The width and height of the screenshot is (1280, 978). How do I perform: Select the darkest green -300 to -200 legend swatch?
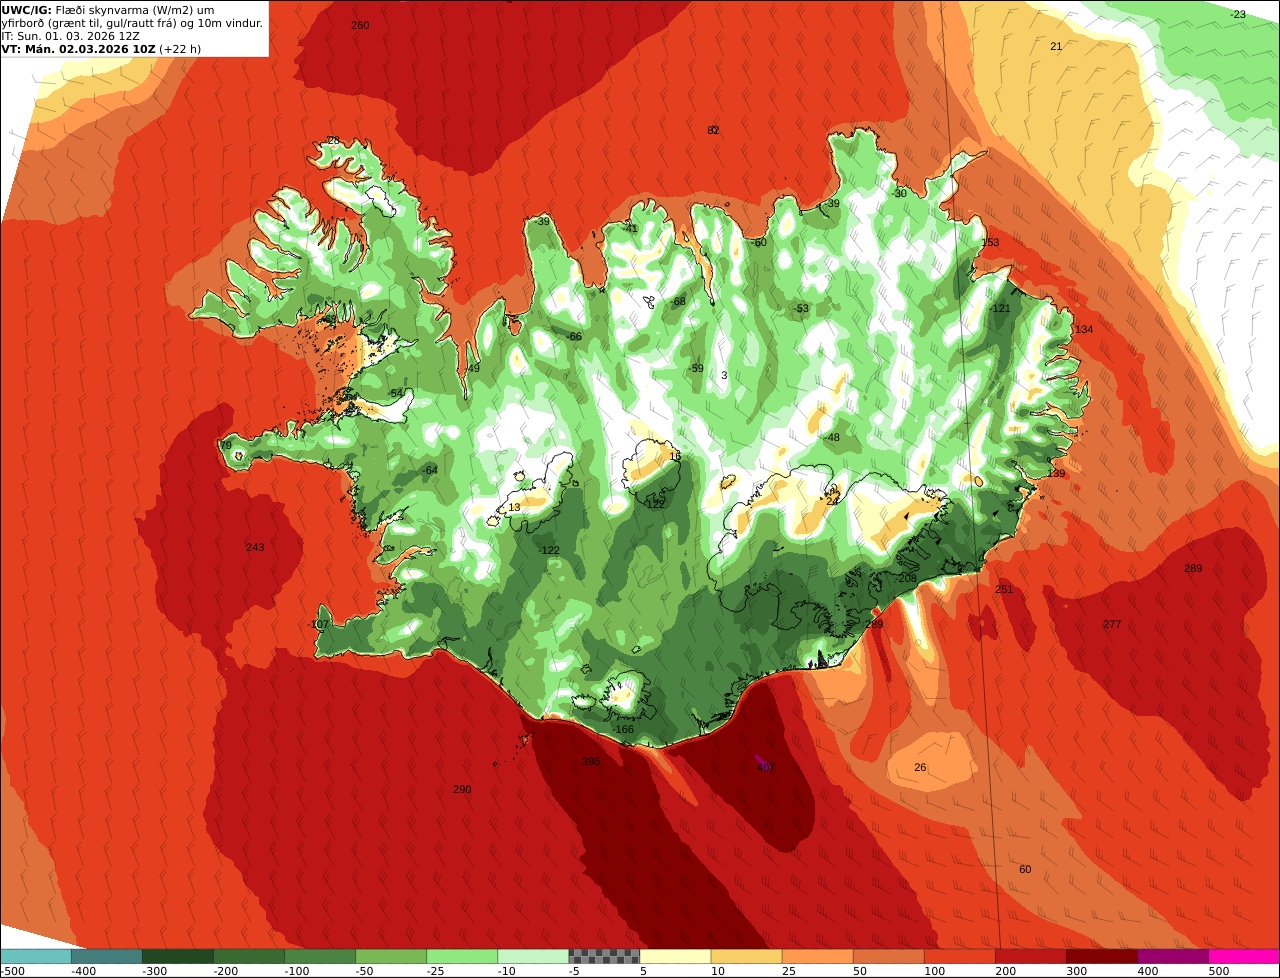pyautogui.click(x=177, y=956)
